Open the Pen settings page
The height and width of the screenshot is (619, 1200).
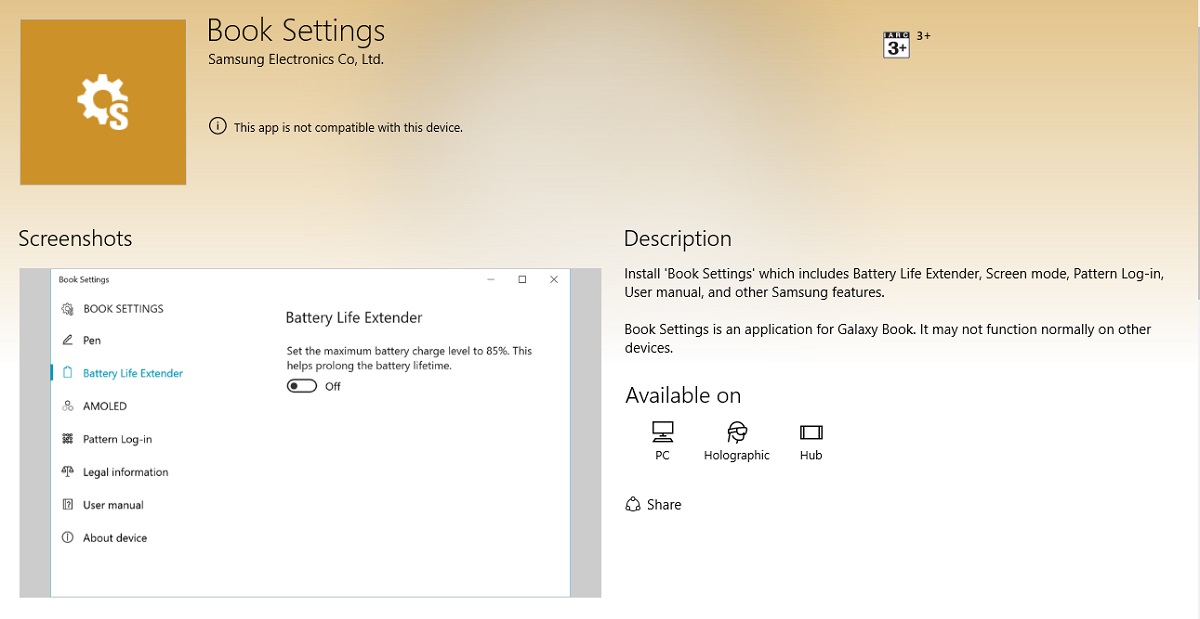[92, 340]
